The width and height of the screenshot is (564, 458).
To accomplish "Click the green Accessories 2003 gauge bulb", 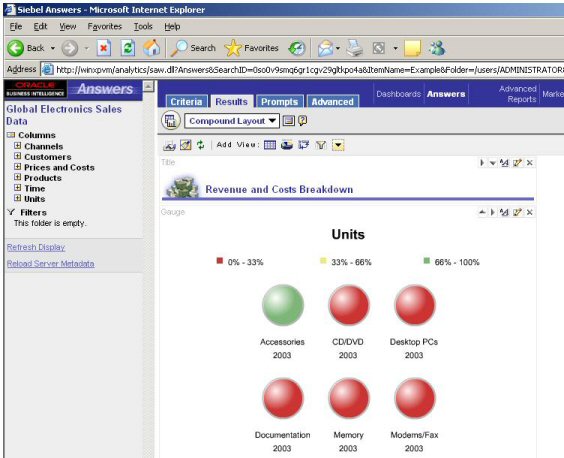I will [283, 305].
